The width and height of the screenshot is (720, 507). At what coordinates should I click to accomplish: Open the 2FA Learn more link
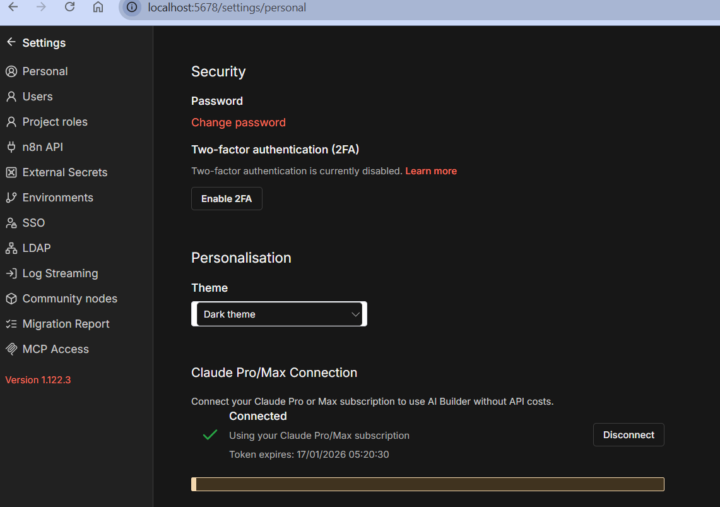[x=431, y=171]
